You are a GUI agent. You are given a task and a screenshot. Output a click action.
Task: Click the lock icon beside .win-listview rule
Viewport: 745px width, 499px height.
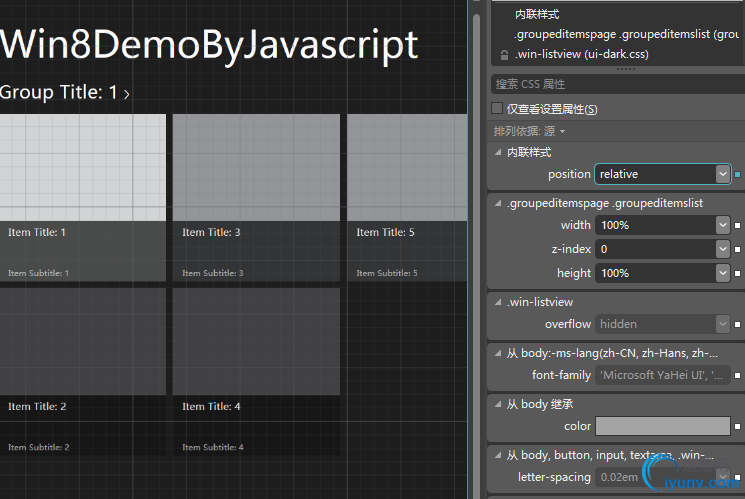click(x=504, y=54)
